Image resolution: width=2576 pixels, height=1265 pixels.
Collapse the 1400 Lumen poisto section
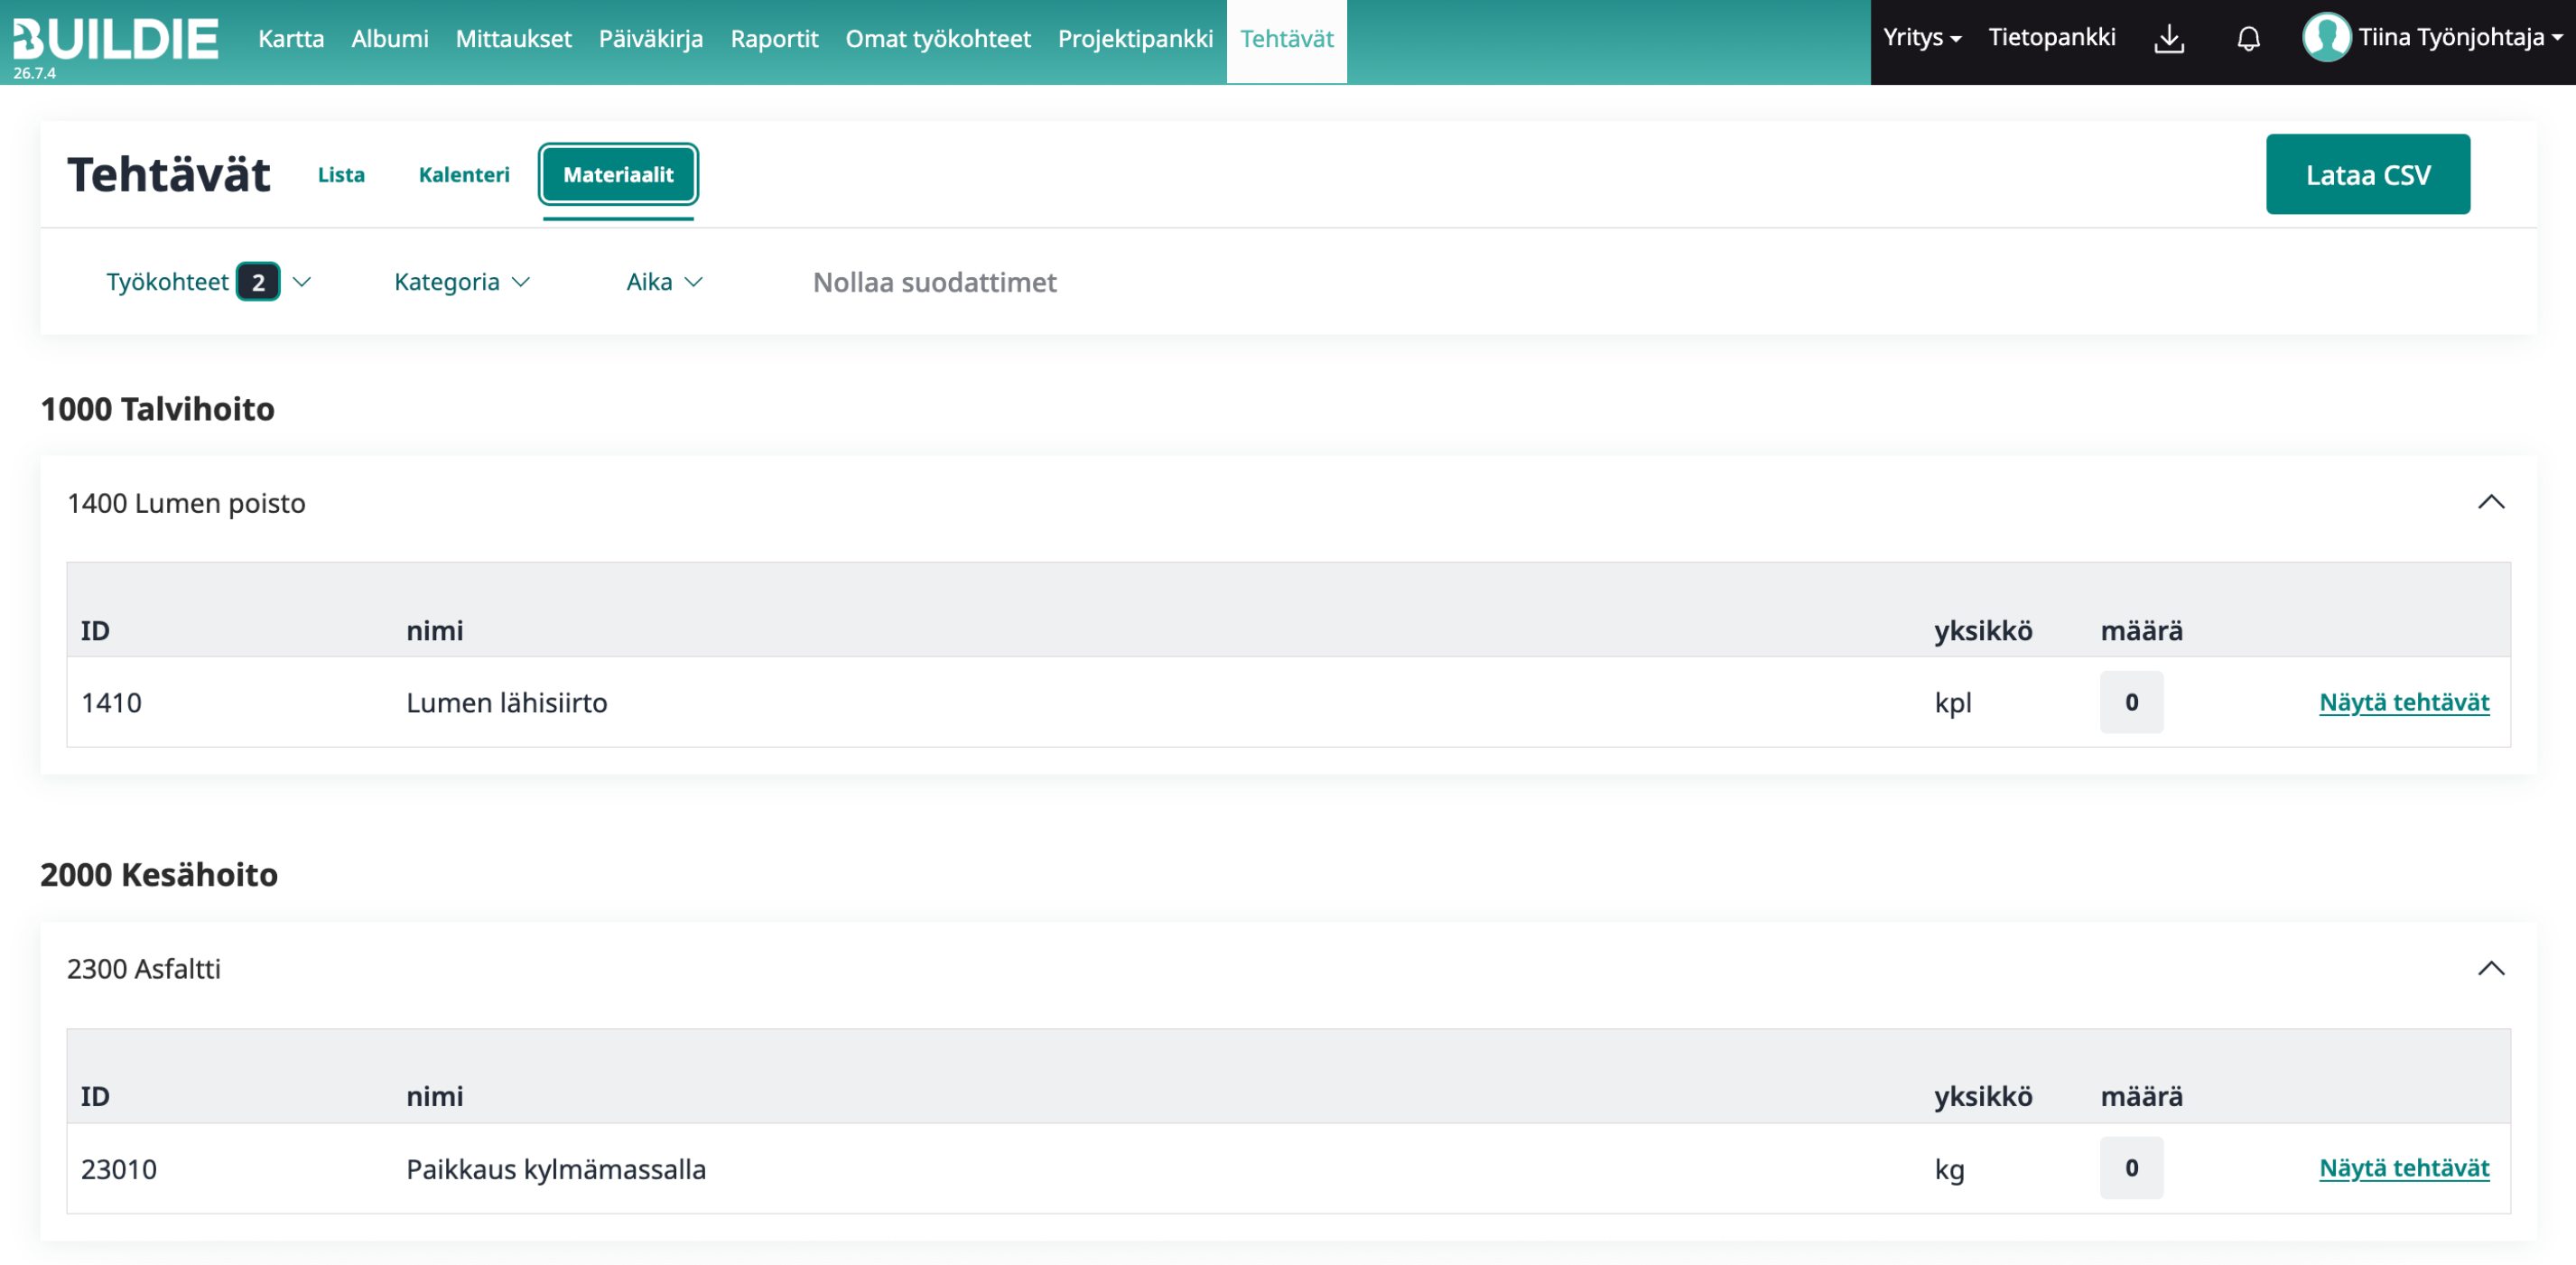coord(2491,502)
